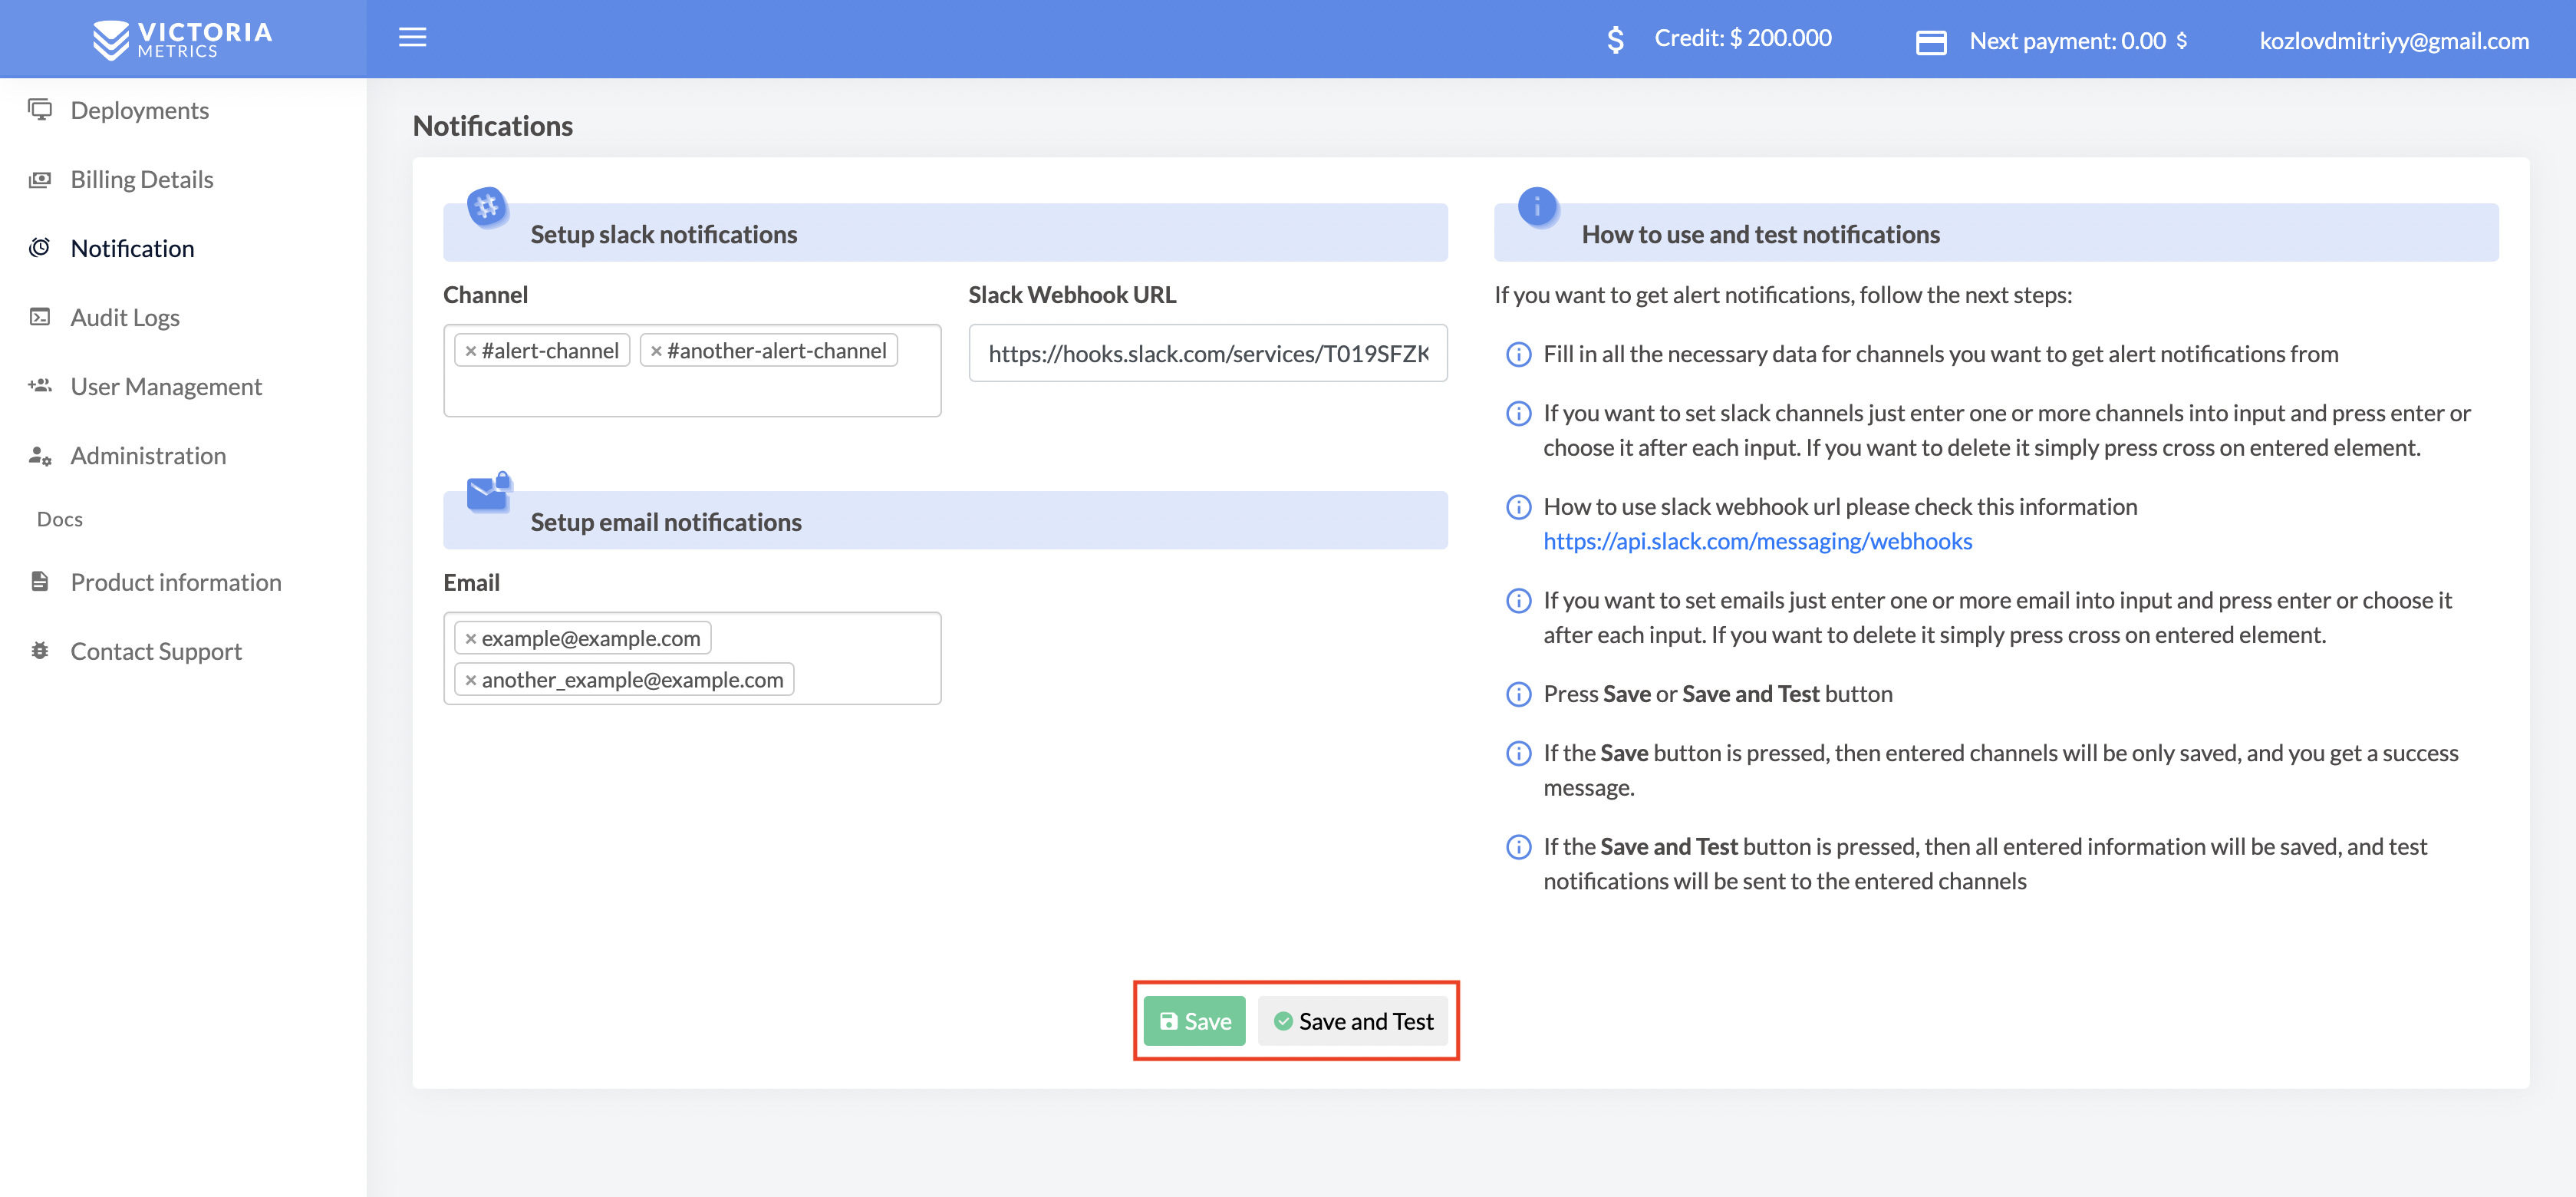
Task: Click the another_example@example.com tag label
Action: 632,680
